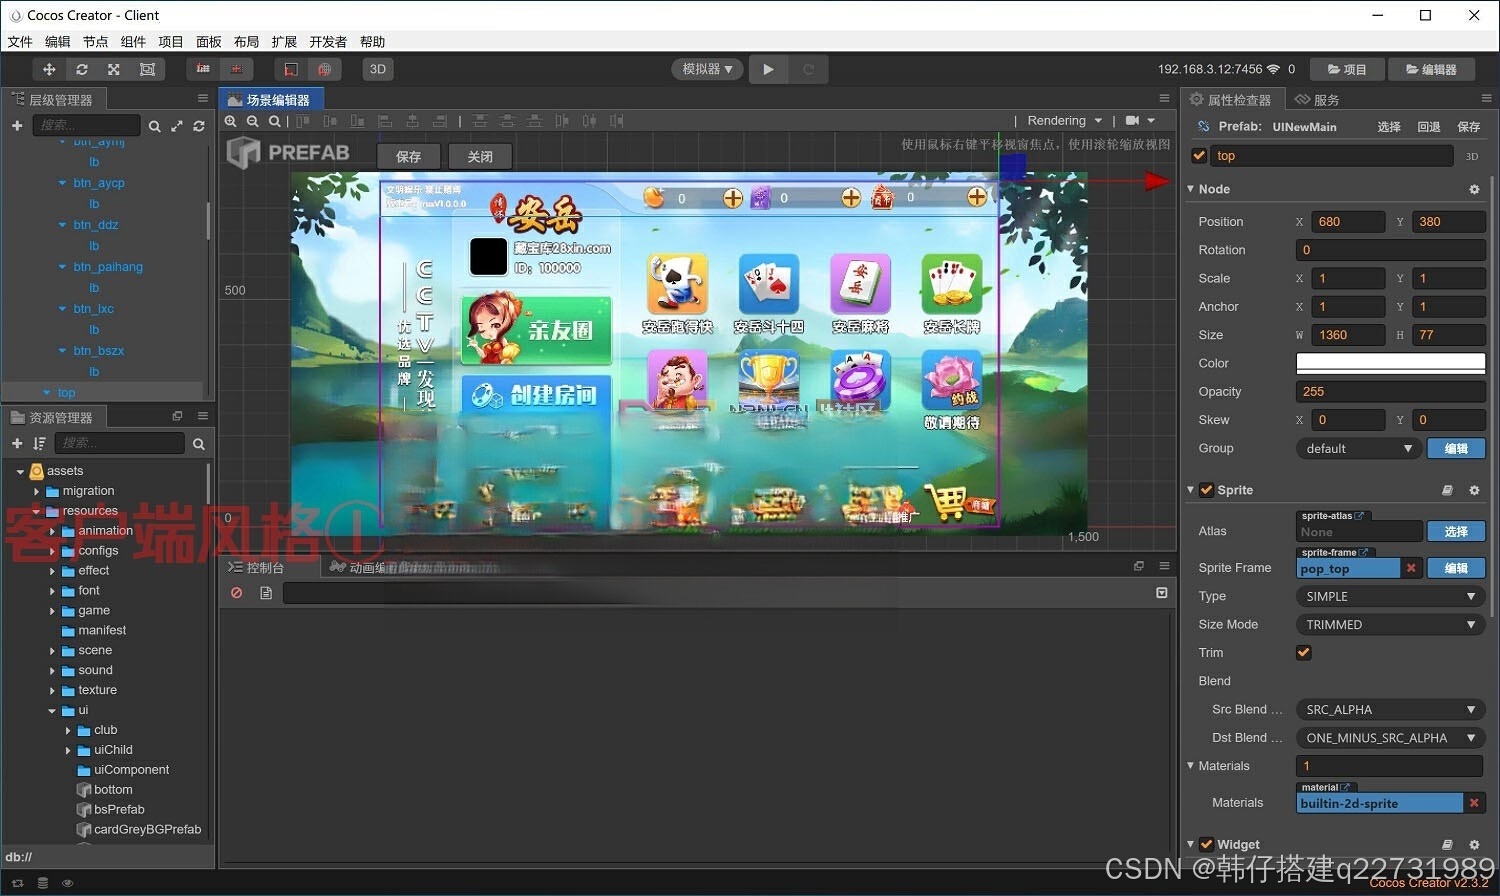Click the white Color swatch
Screen dimensions: 1500x896
[x=1391, y=363]
